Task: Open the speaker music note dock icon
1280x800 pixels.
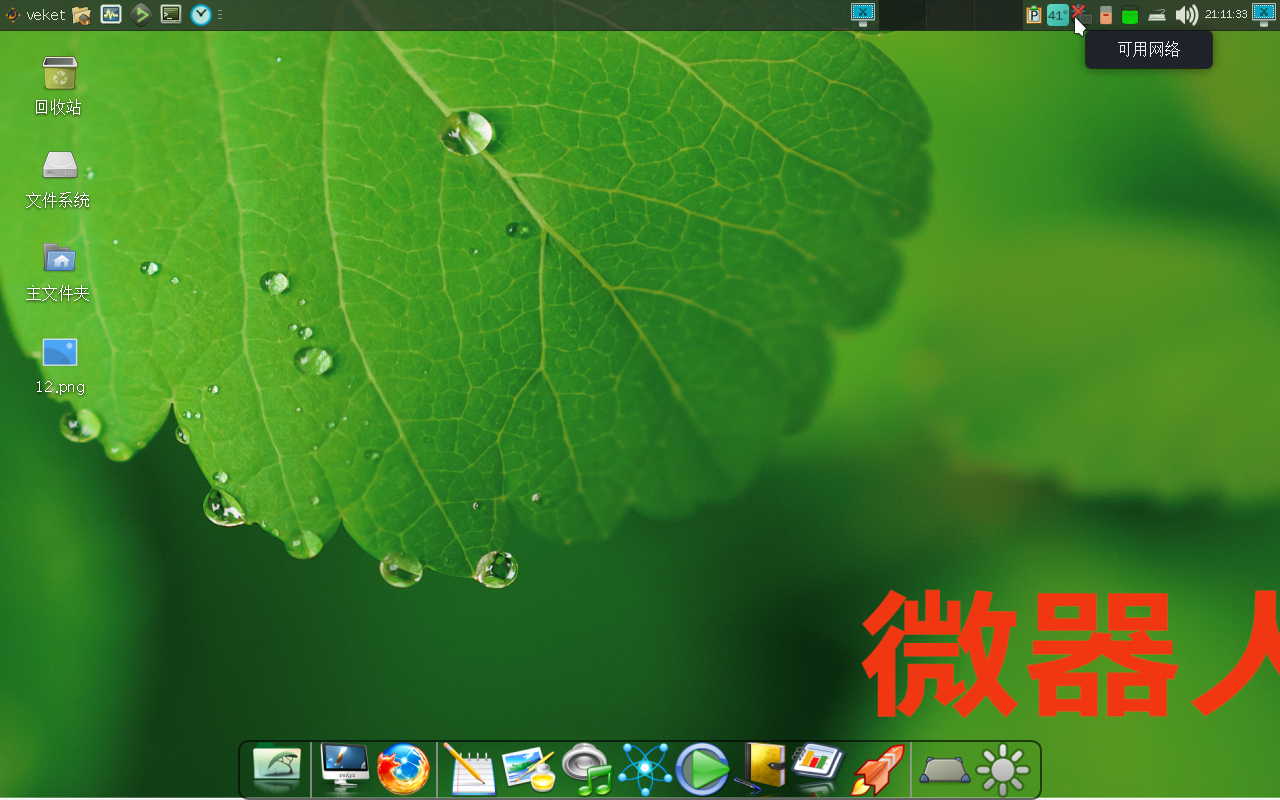Action: click(587, 769)
